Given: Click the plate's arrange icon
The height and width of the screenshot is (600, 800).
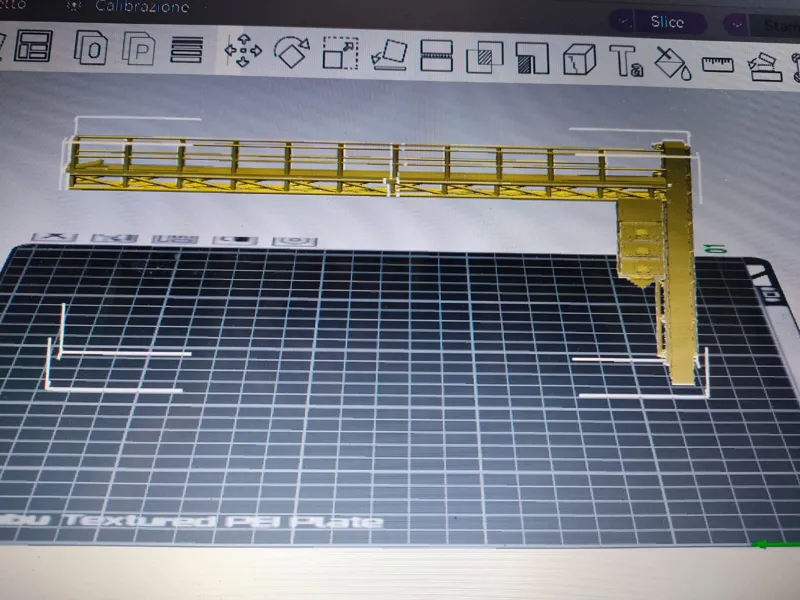Looking at the screenshot, I should click(x=175, y=239).
